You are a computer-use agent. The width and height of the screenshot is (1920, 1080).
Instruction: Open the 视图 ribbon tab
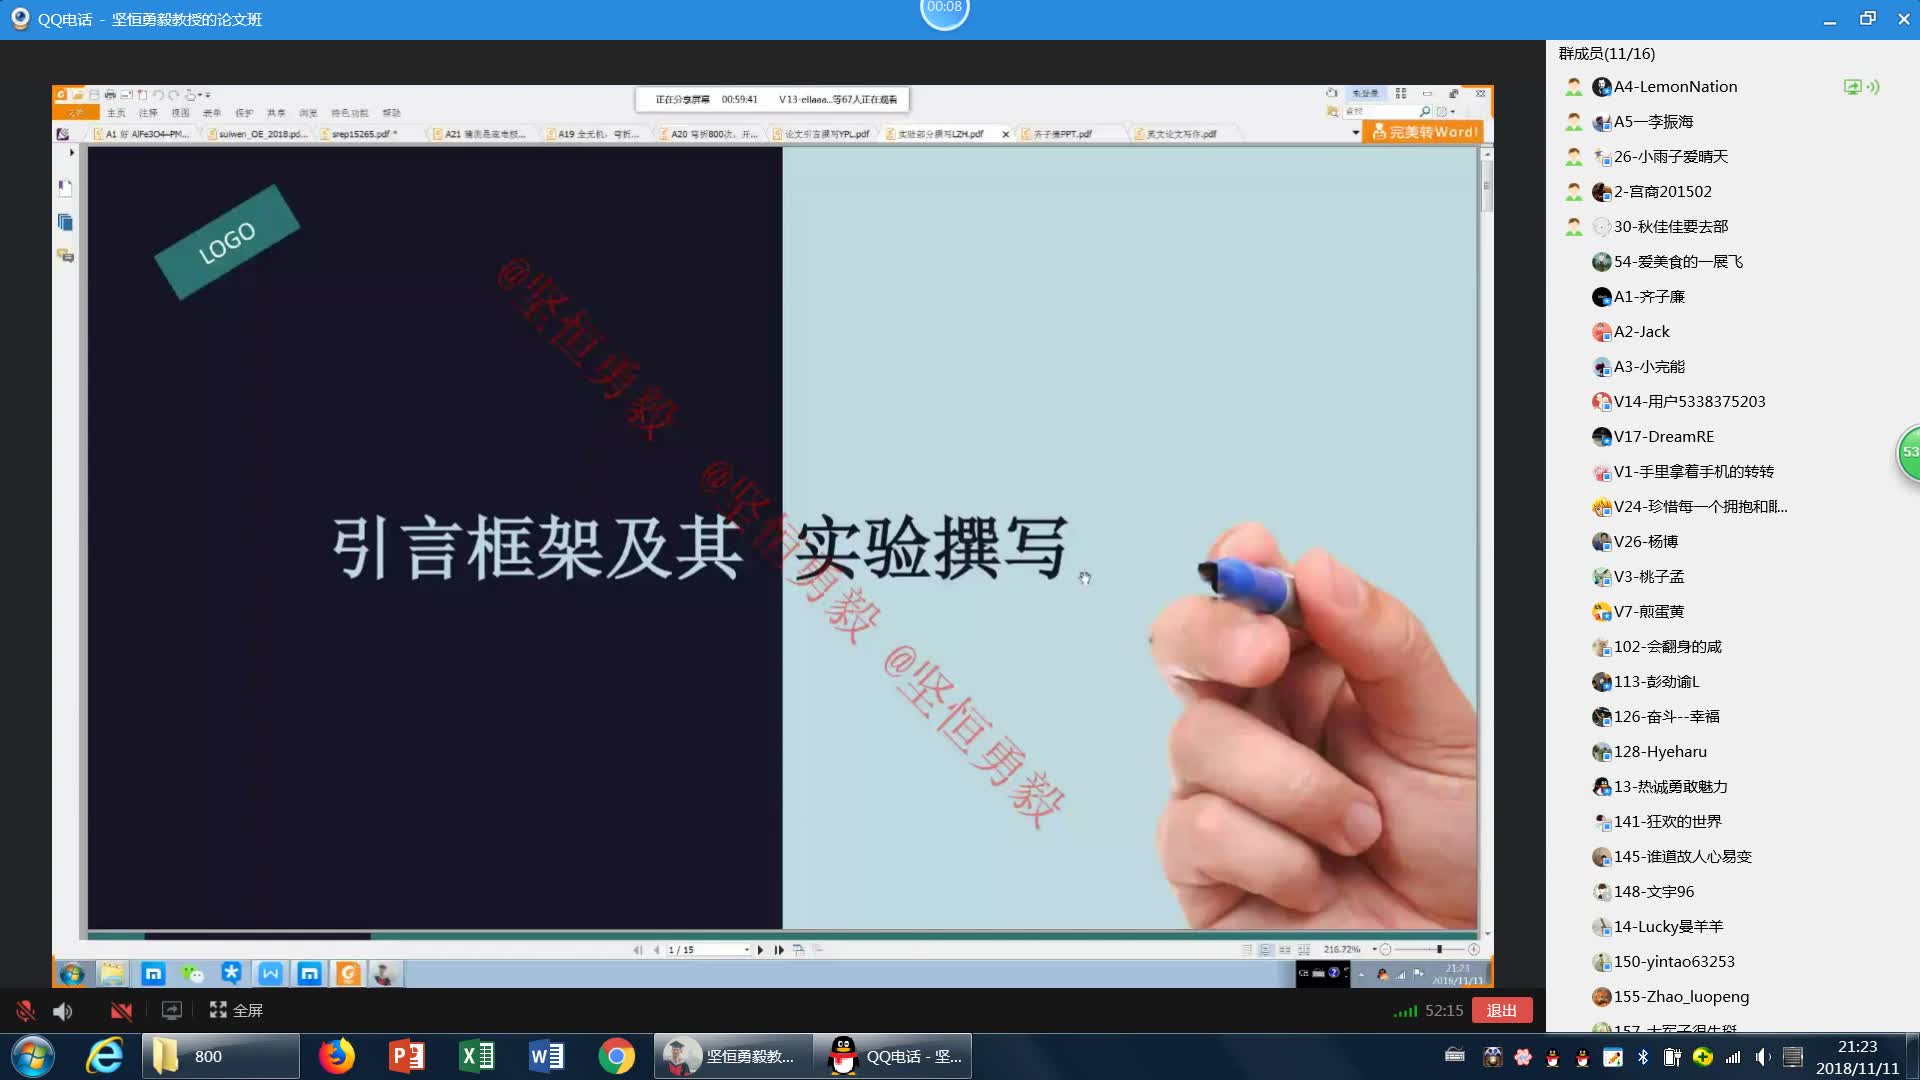[x=180, y=113]
